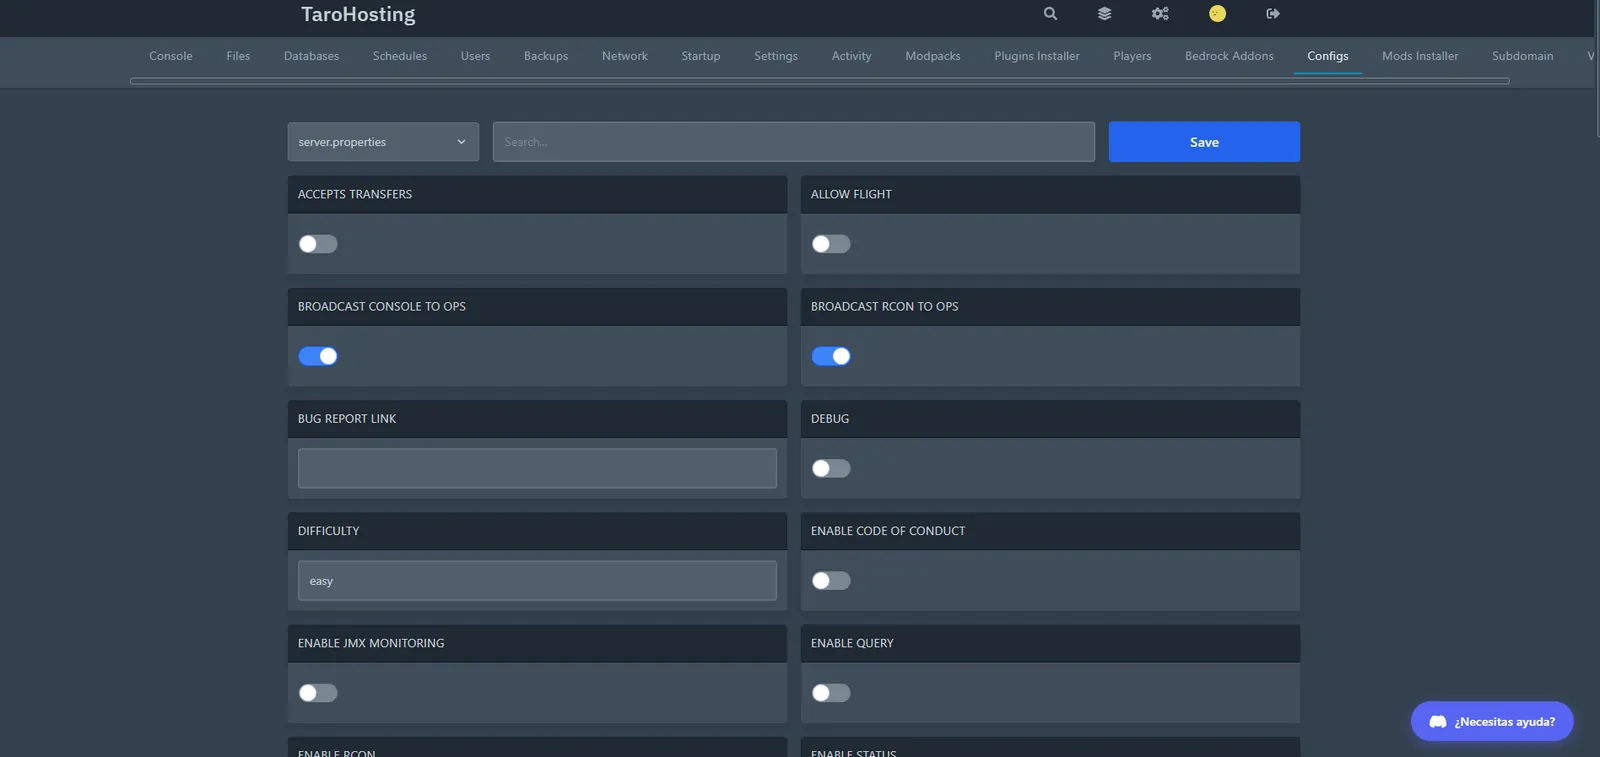Click the Difficulty field showing easy
This screenshot has height=757, width=1600.
point(537,581)
